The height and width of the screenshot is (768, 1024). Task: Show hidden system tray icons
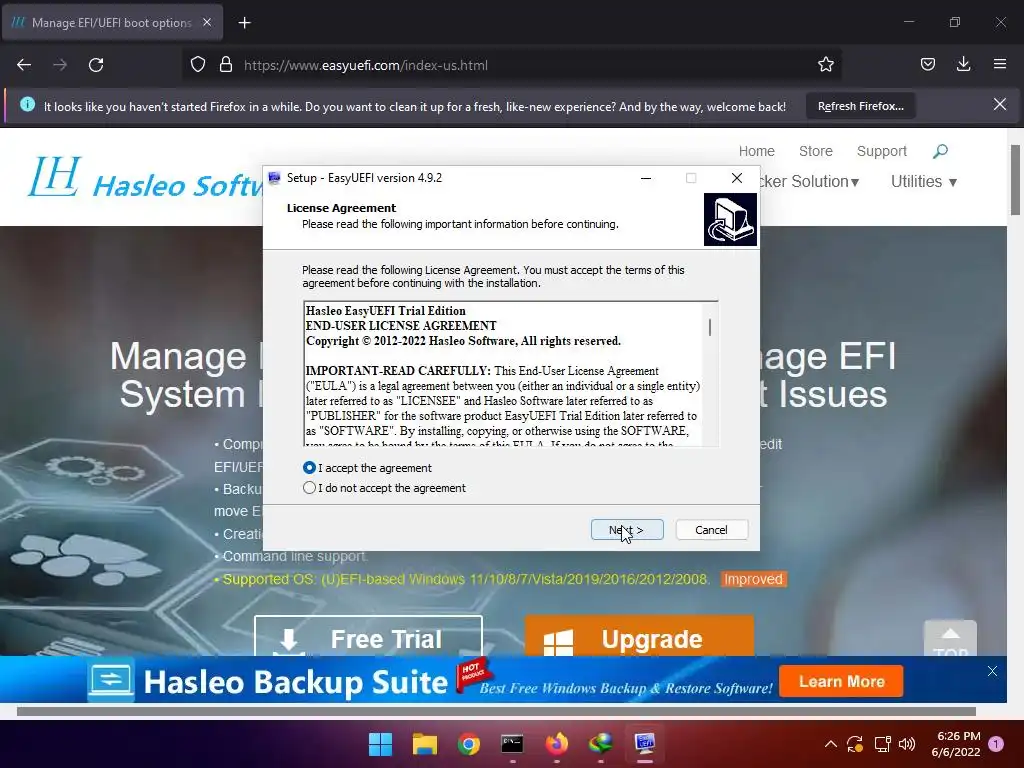(x=831, y=744)
